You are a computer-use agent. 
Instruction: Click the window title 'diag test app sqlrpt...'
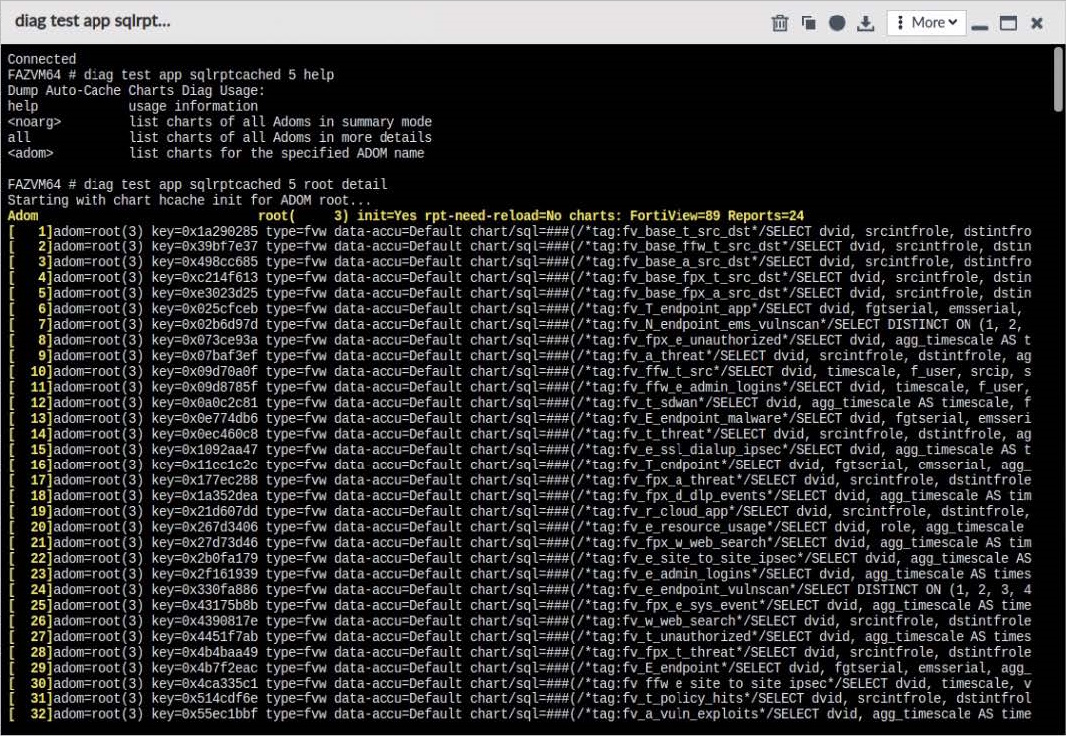coord(92,21)
